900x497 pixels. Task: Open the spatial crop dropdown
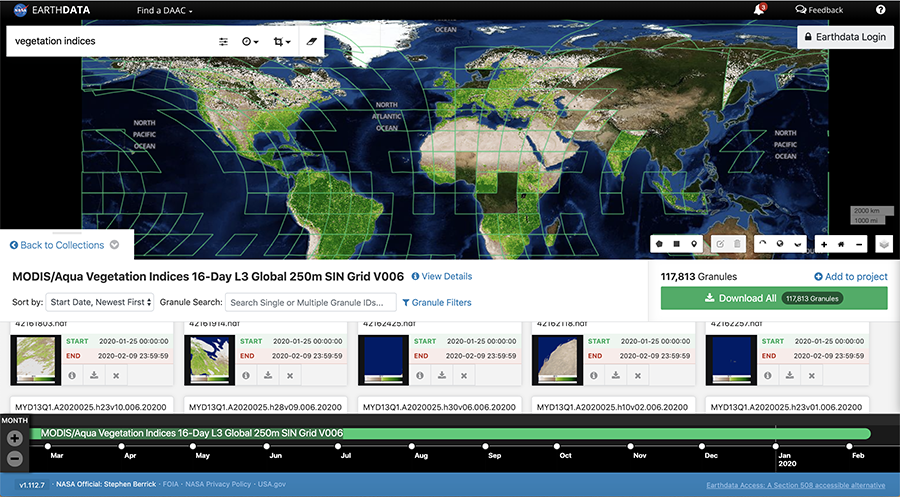tap(282, 41)
